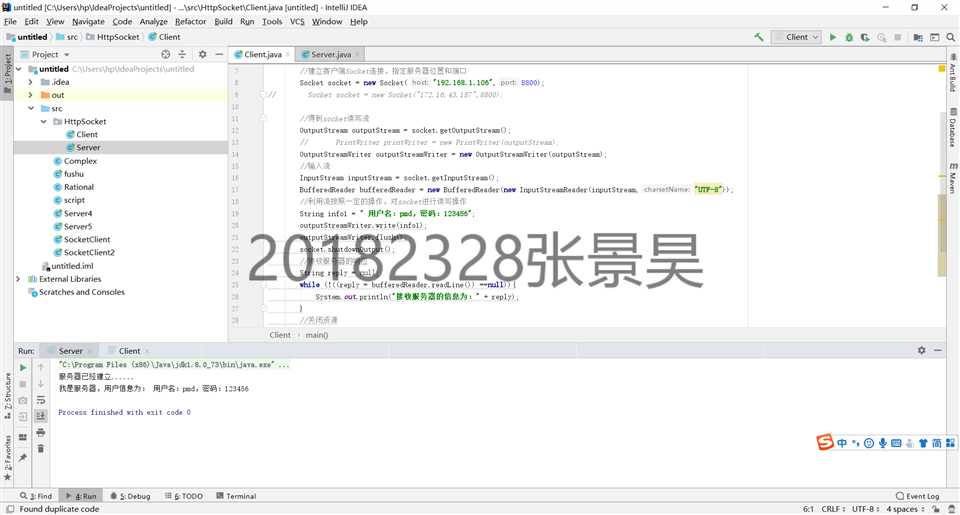The width and height of the screenshot is (960, 515).
Task: Minimize the Run panel with minus icon
Action: point(937,350)
